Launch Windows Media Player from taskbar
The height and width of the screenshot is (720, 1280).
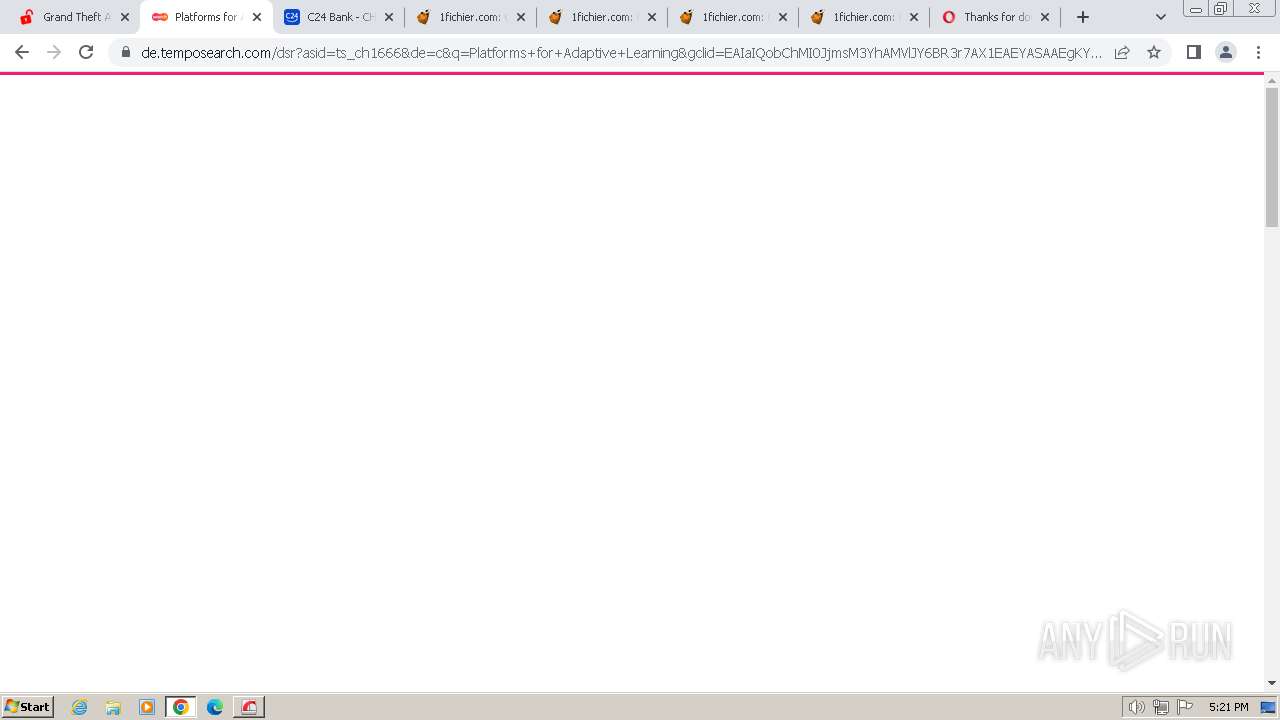(147, 707)
